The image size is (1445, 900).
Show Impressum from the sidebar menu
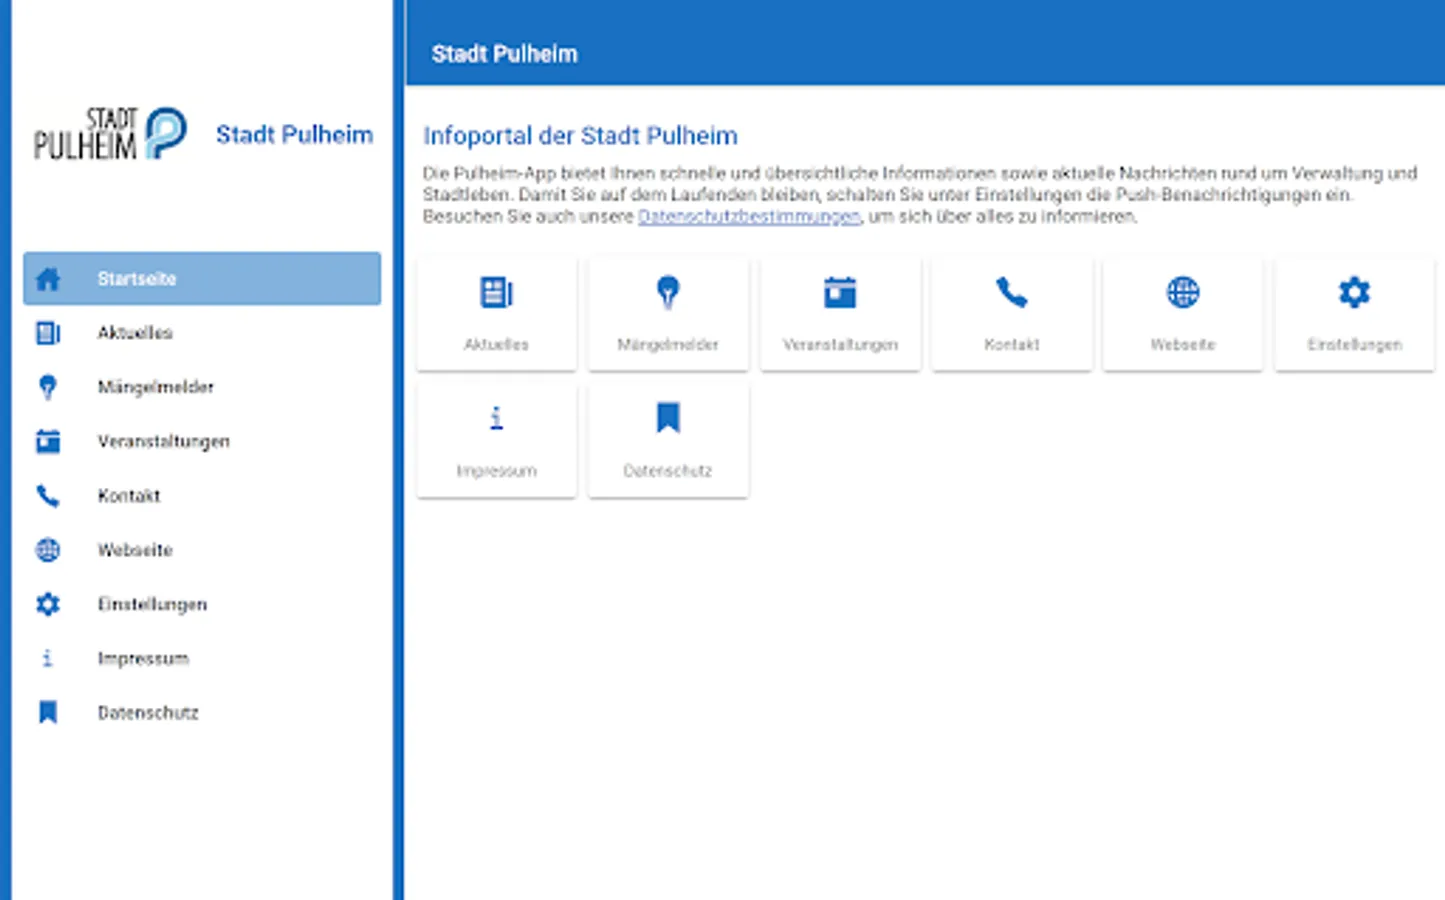pyautogui.click(x=202, y=658)
